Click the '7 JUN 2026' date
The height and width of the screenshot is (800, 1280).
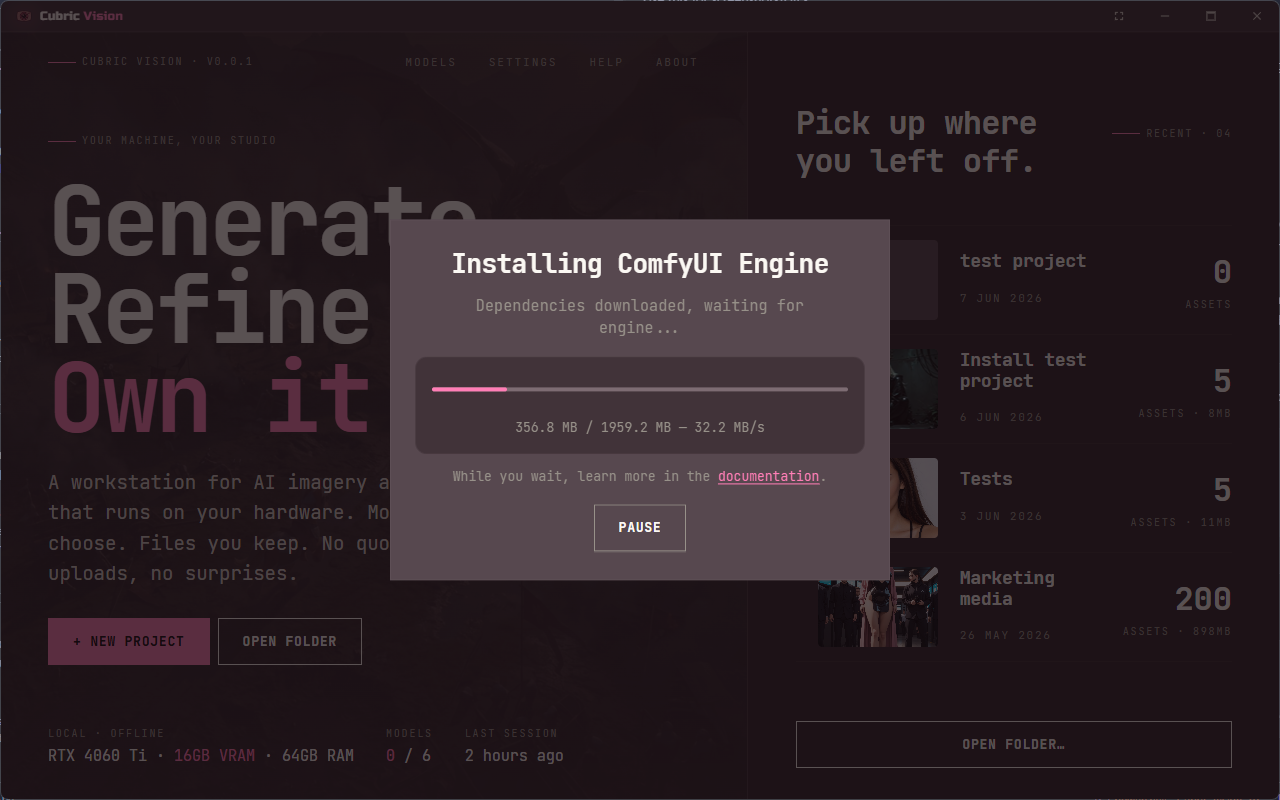point(1001,299)
